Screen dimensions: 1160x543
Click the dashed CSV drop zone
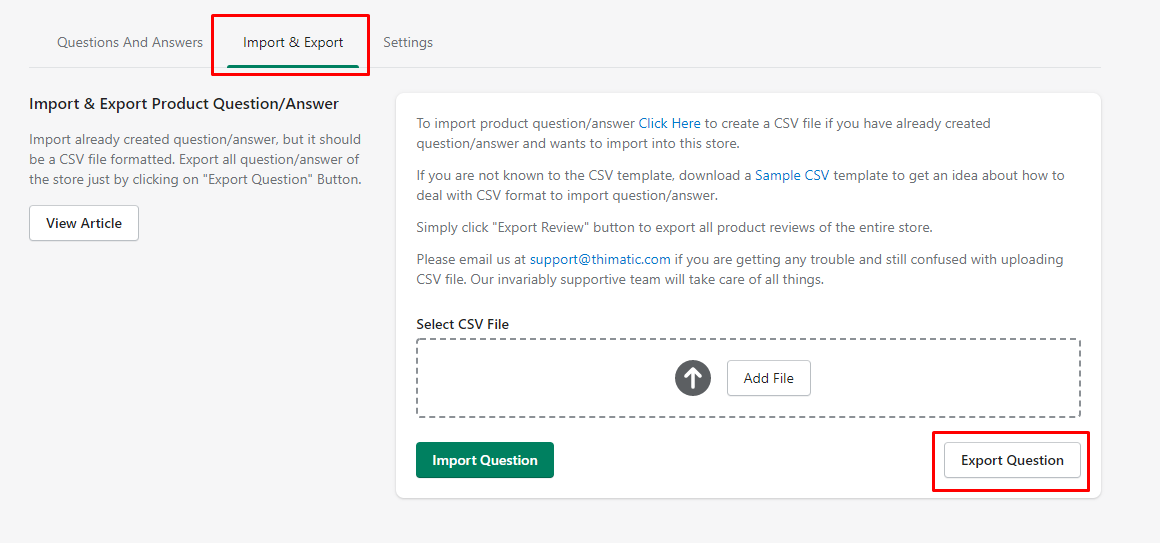click(748, 378)
